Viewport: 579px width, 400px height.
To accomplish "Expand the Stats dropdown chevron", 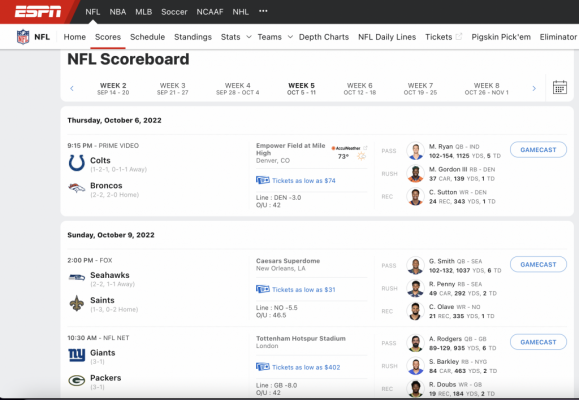I will [249, 37].
